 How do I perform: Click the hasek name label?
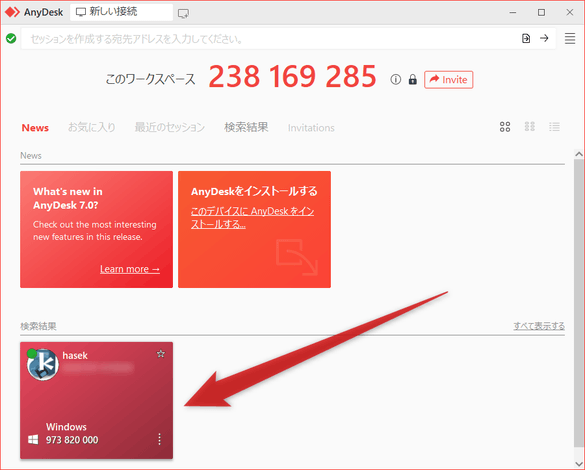click(x=75, y=355)
